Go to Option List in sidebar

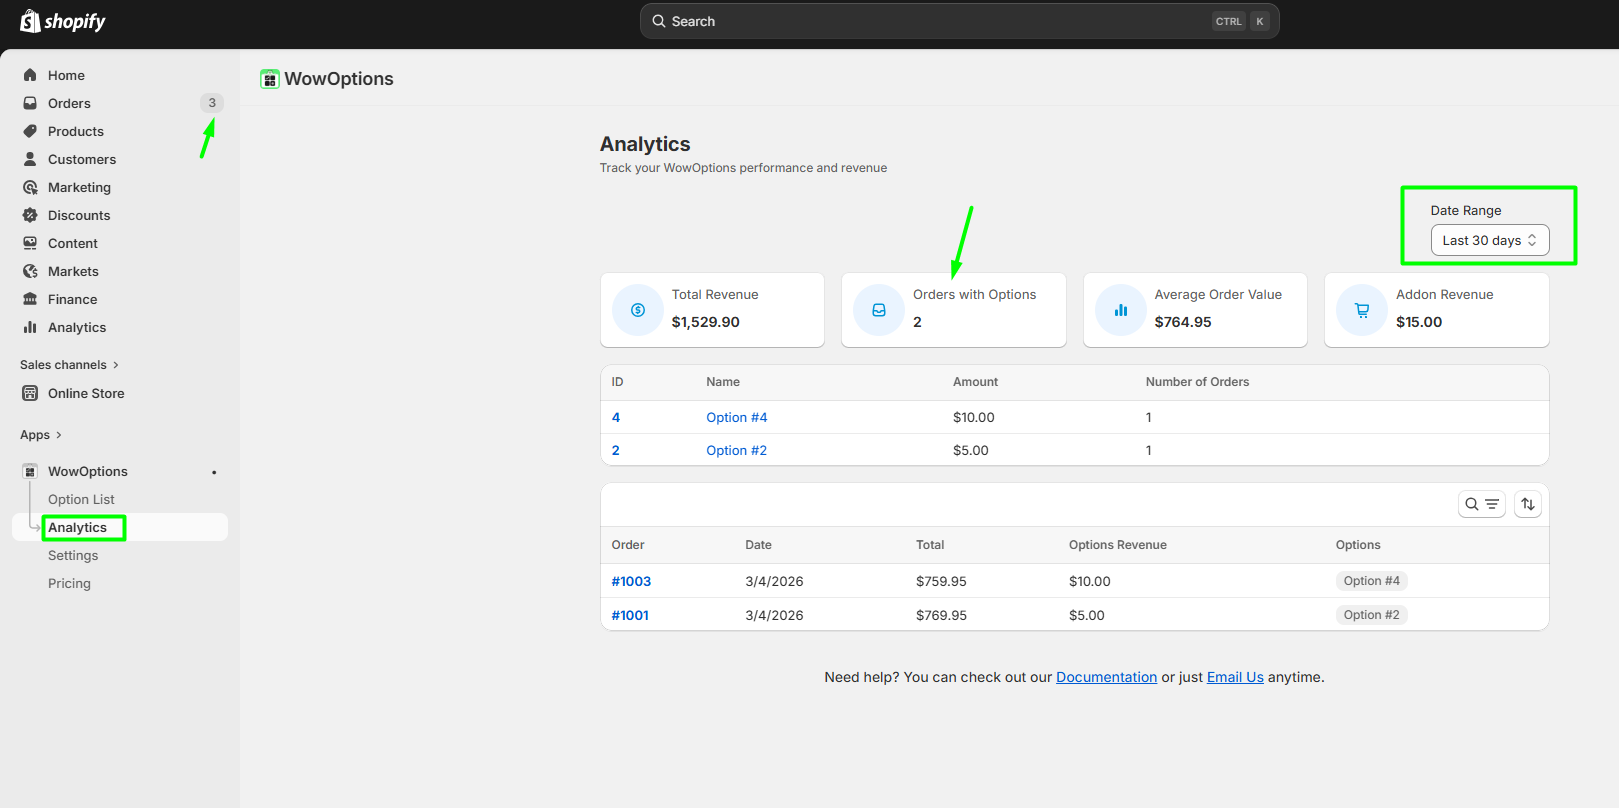[81, 499]
